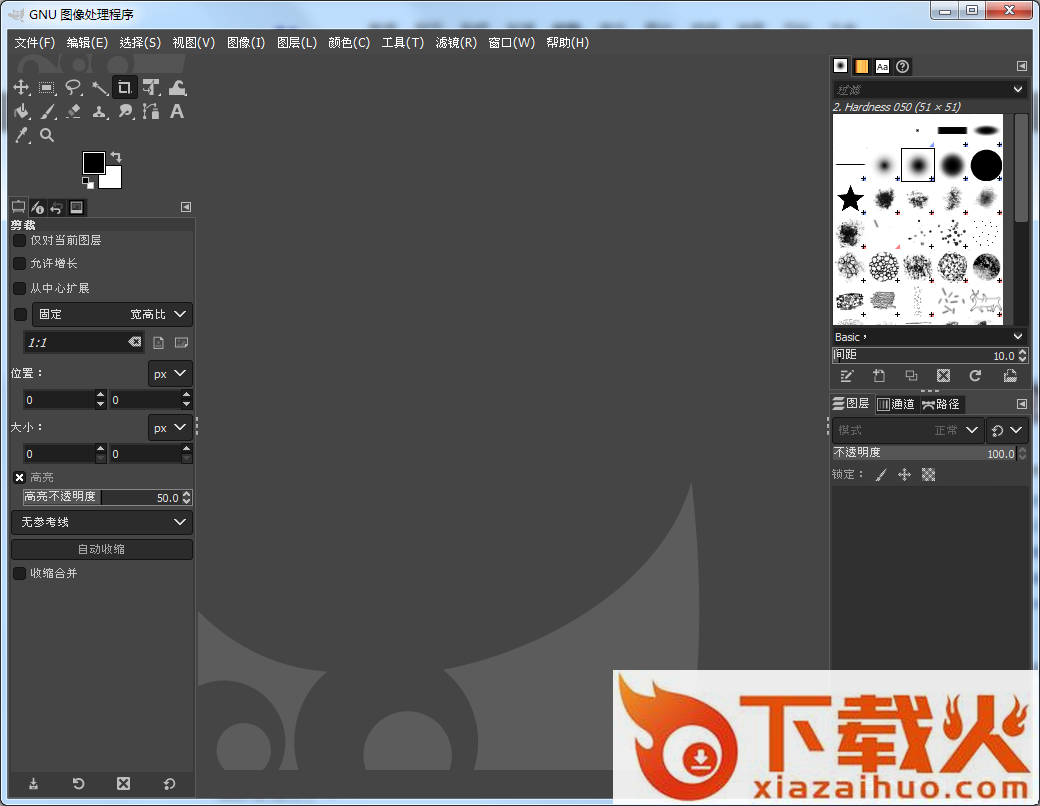Select the Rectangle Select tool
1040x806 pixels.
point(47,88)
